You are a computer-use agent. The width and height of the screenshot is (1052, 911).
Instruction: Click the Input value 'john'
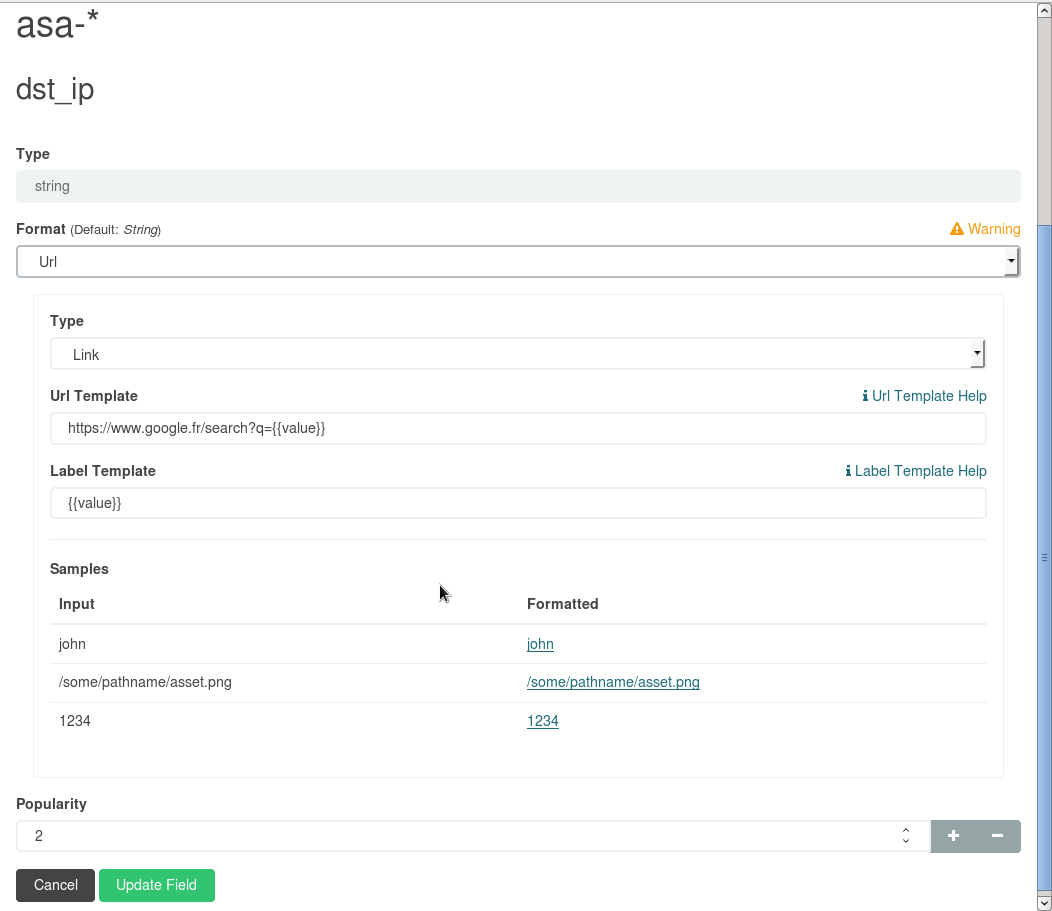point(72,644)
